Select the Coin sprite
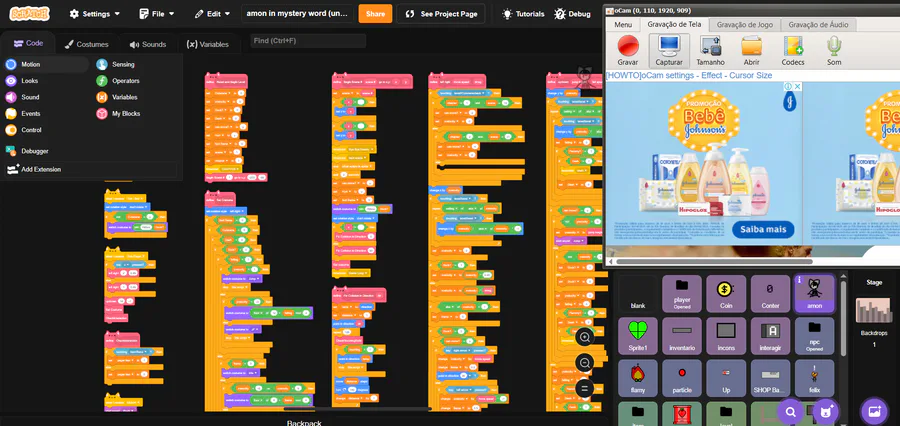The width and height of the screenshot is (900, 426). click(726, 293)
